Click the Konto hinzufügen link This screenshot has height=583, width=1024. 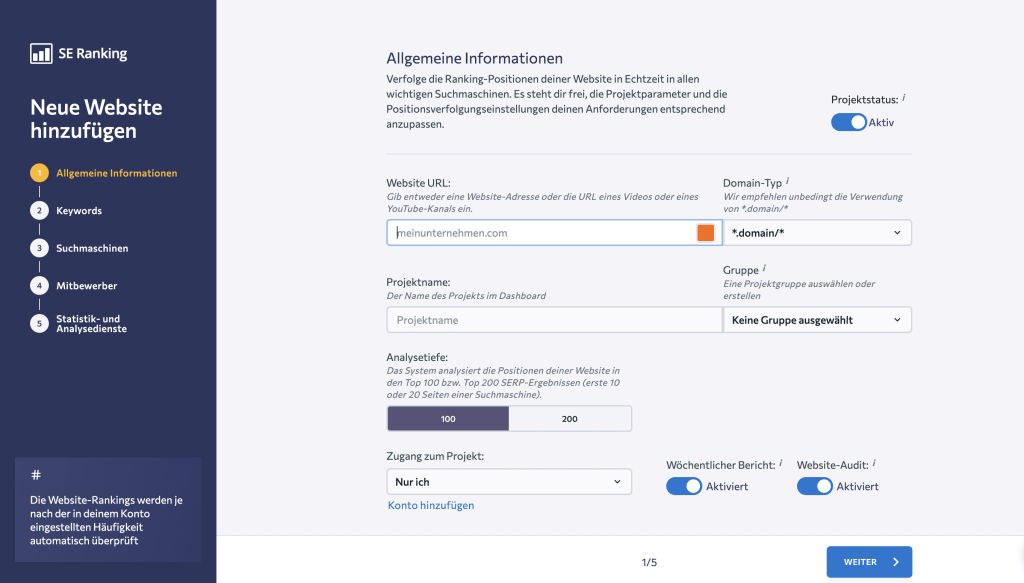coord(430,505)
